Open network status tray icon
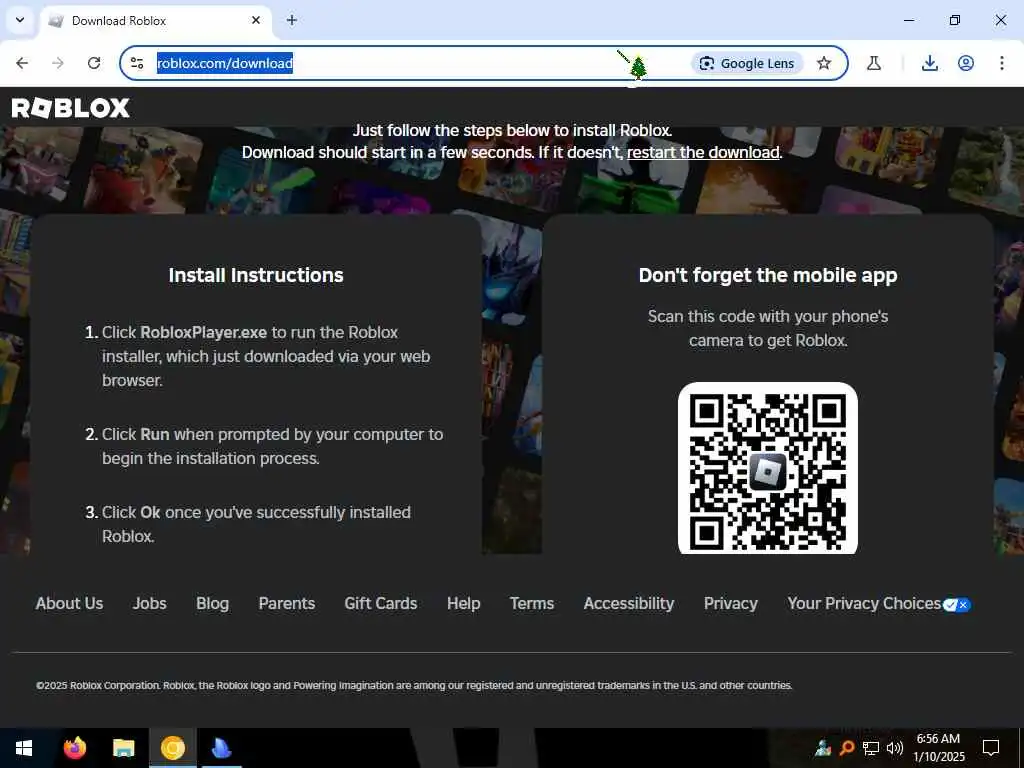Screen dimensions: 1024x768 (871, 748)
